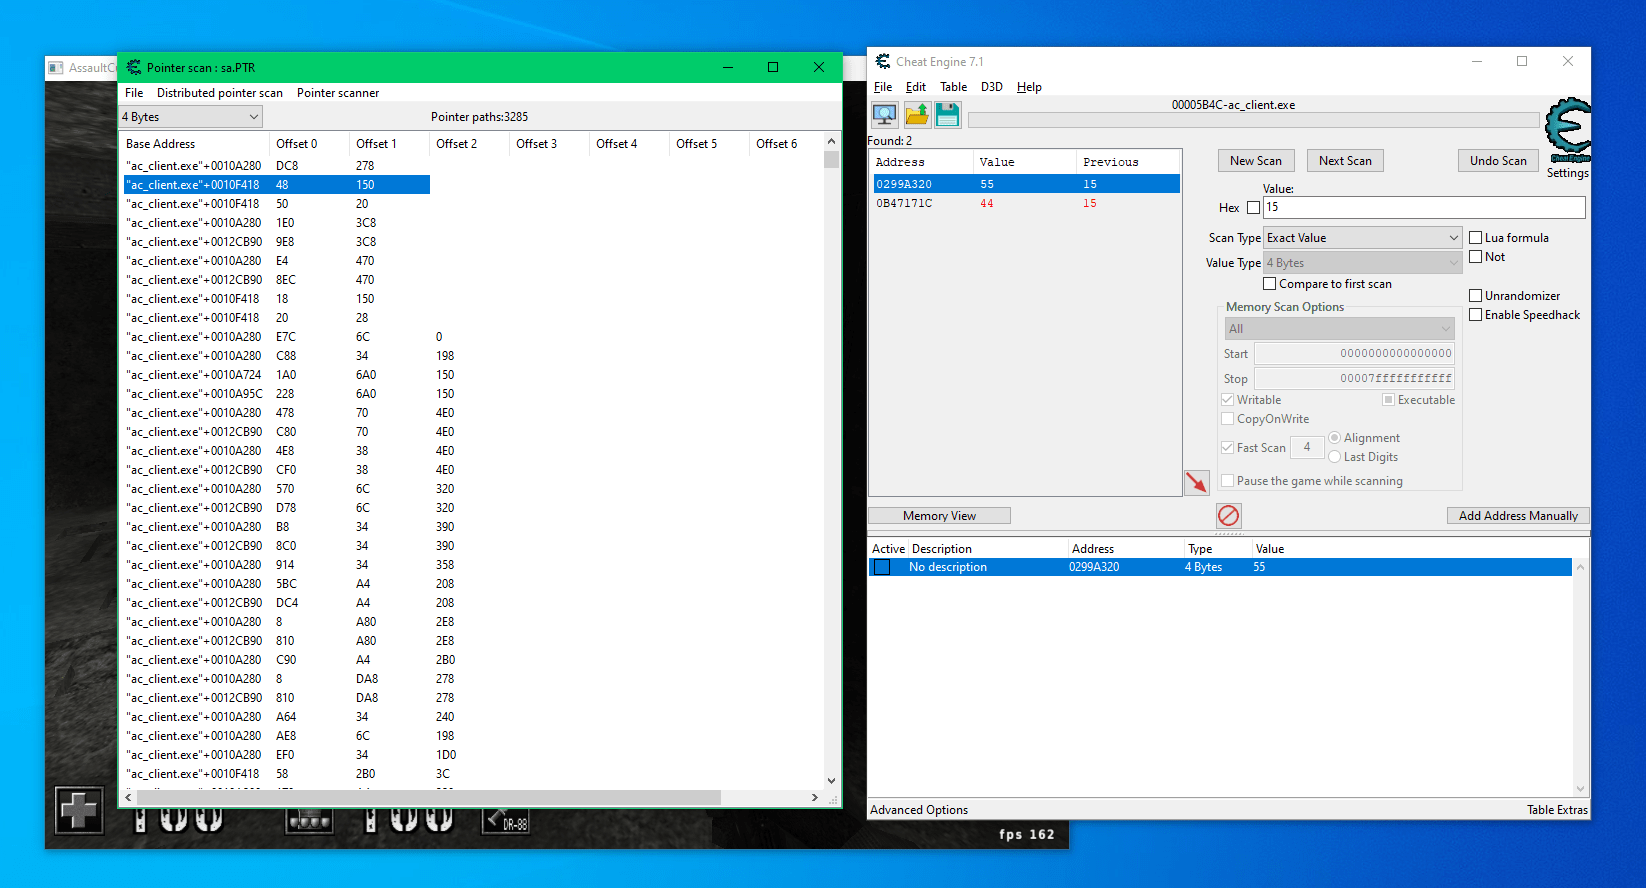Image resolution: width=1646 pixels, height=888 pixels.
Task: Tick the Not checkbox
Action: tap(1475, 257)
